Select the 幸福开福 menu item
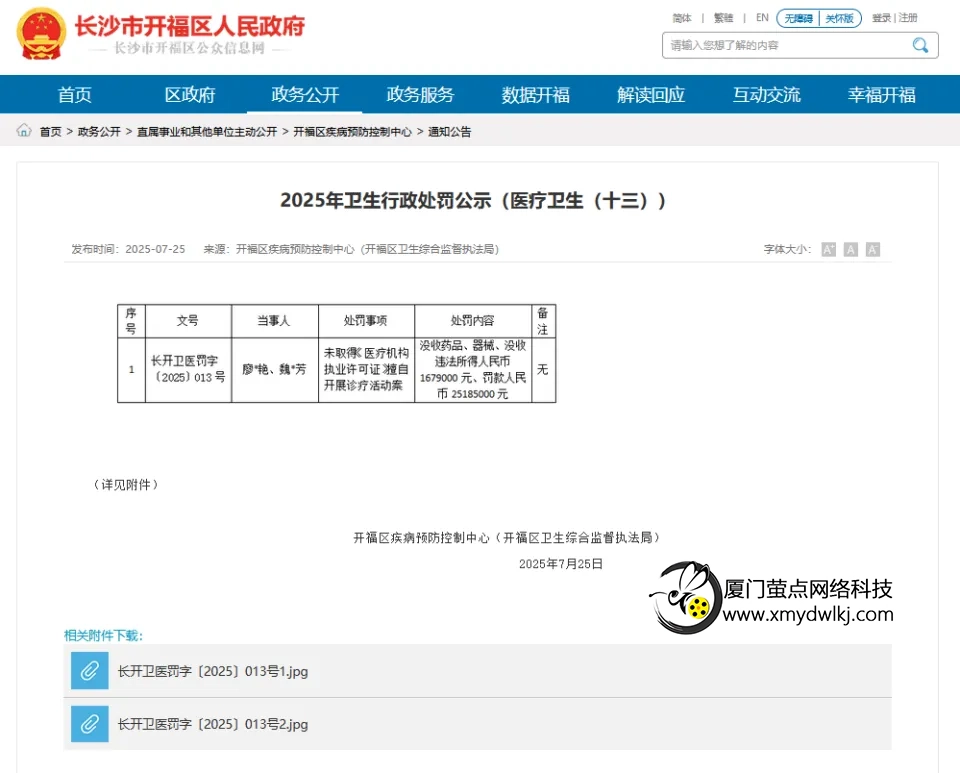 881,93
